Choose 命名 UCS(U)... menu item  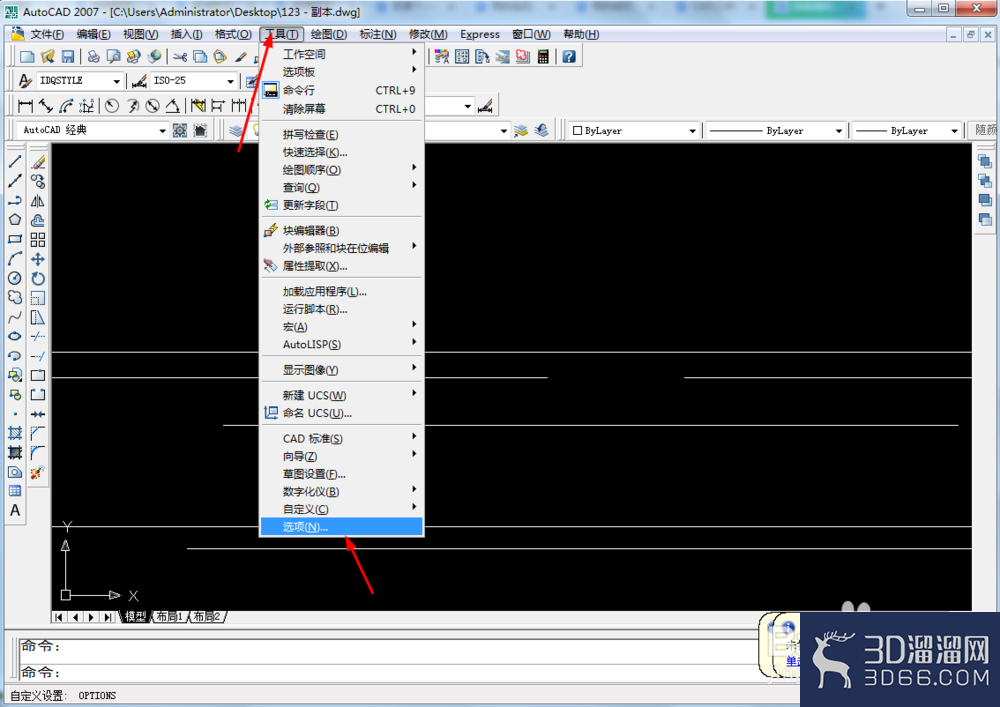tap(341, 413)
